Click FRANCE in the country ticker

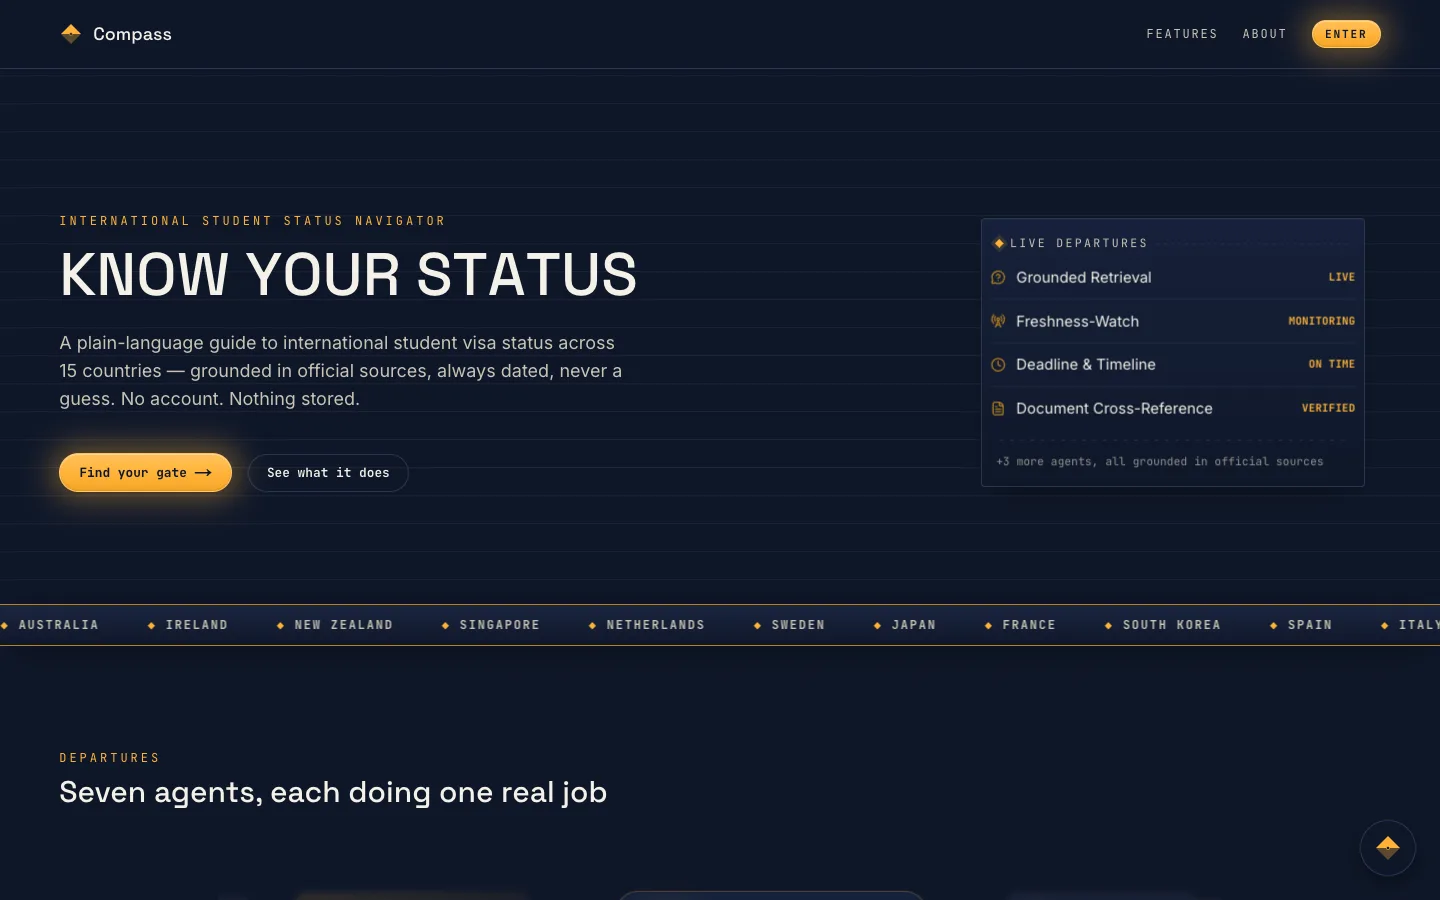1029,625
